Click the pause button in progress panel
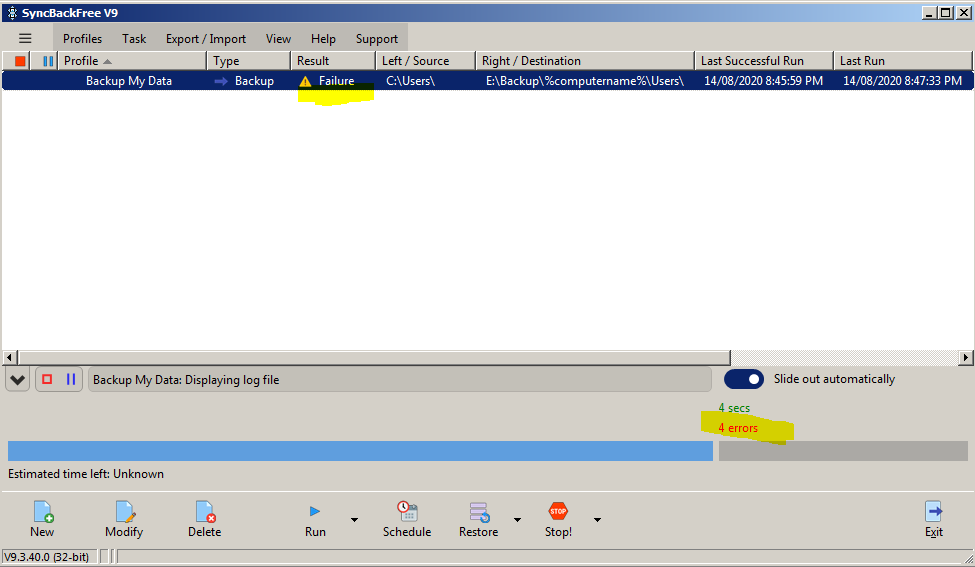This screenshot has width=975, height=567. (71, 379)
